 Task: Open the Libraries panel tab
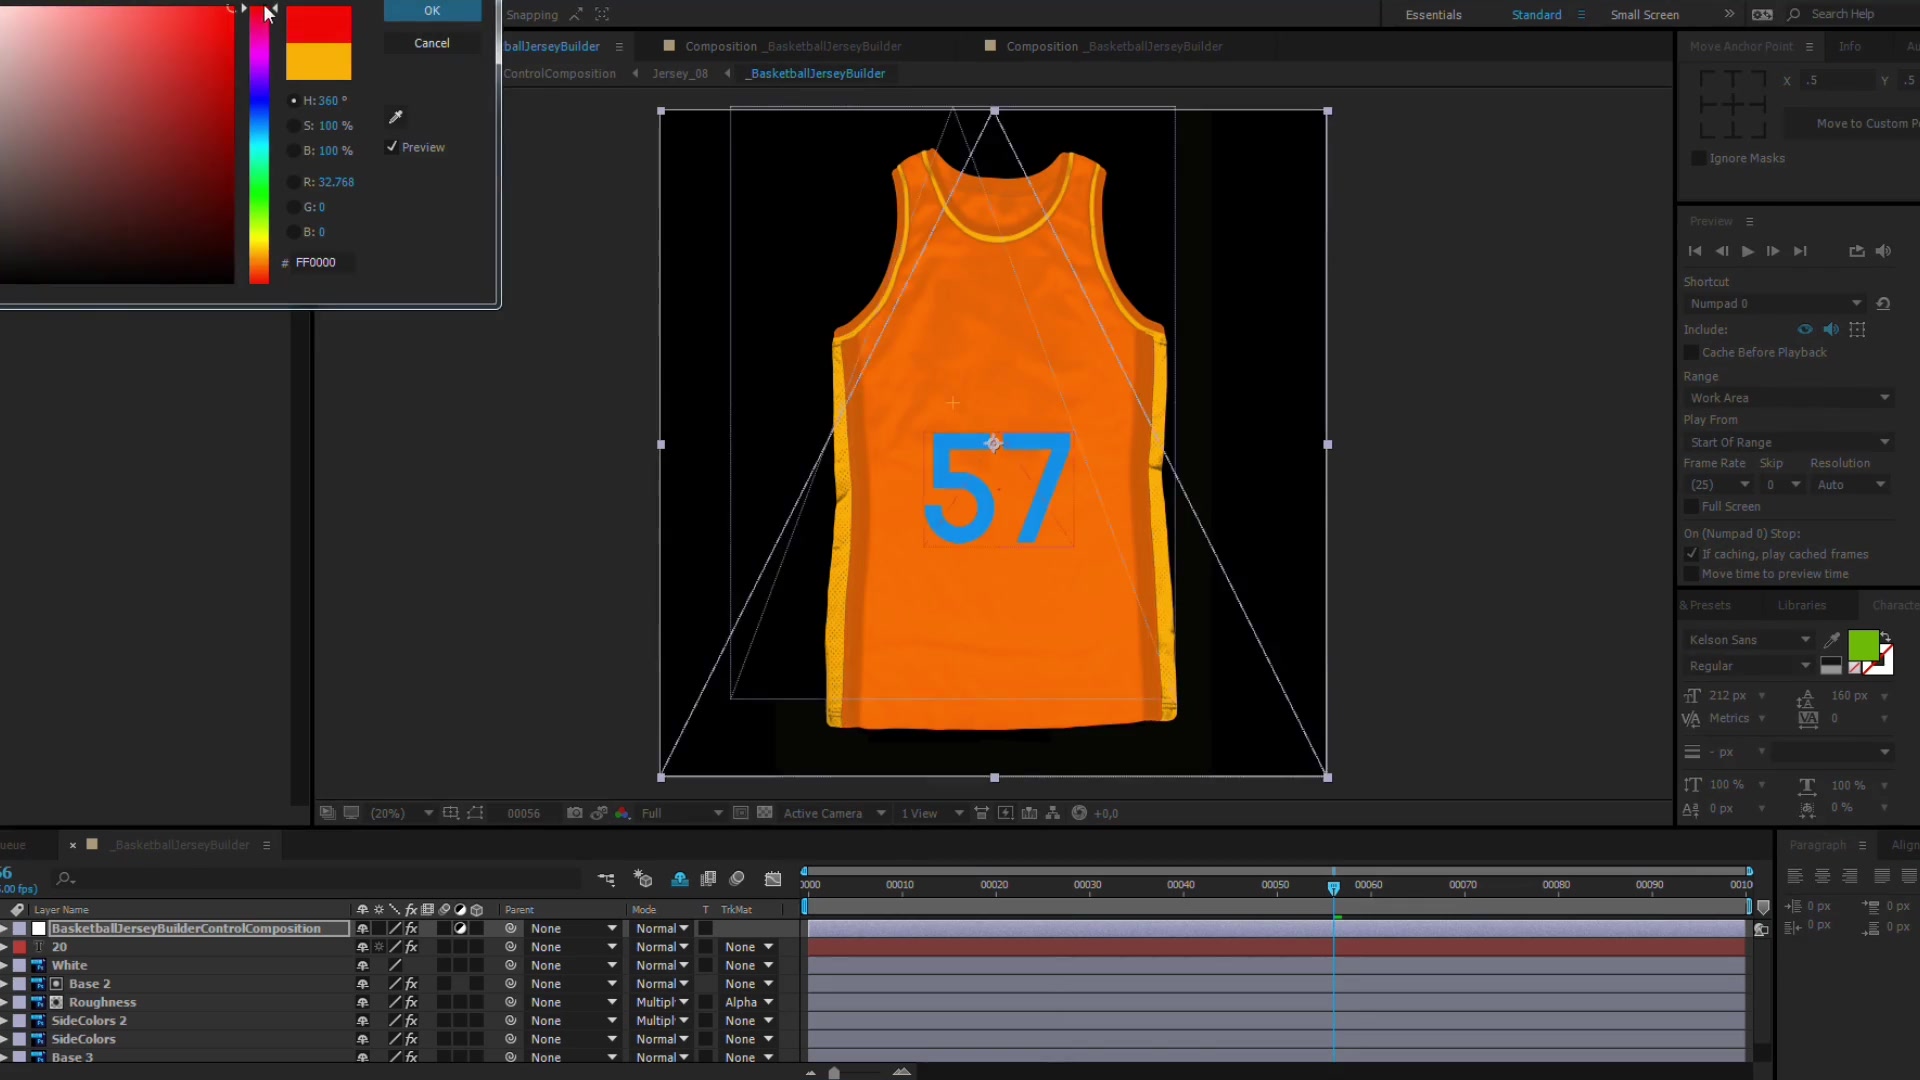pos(1801,605)
